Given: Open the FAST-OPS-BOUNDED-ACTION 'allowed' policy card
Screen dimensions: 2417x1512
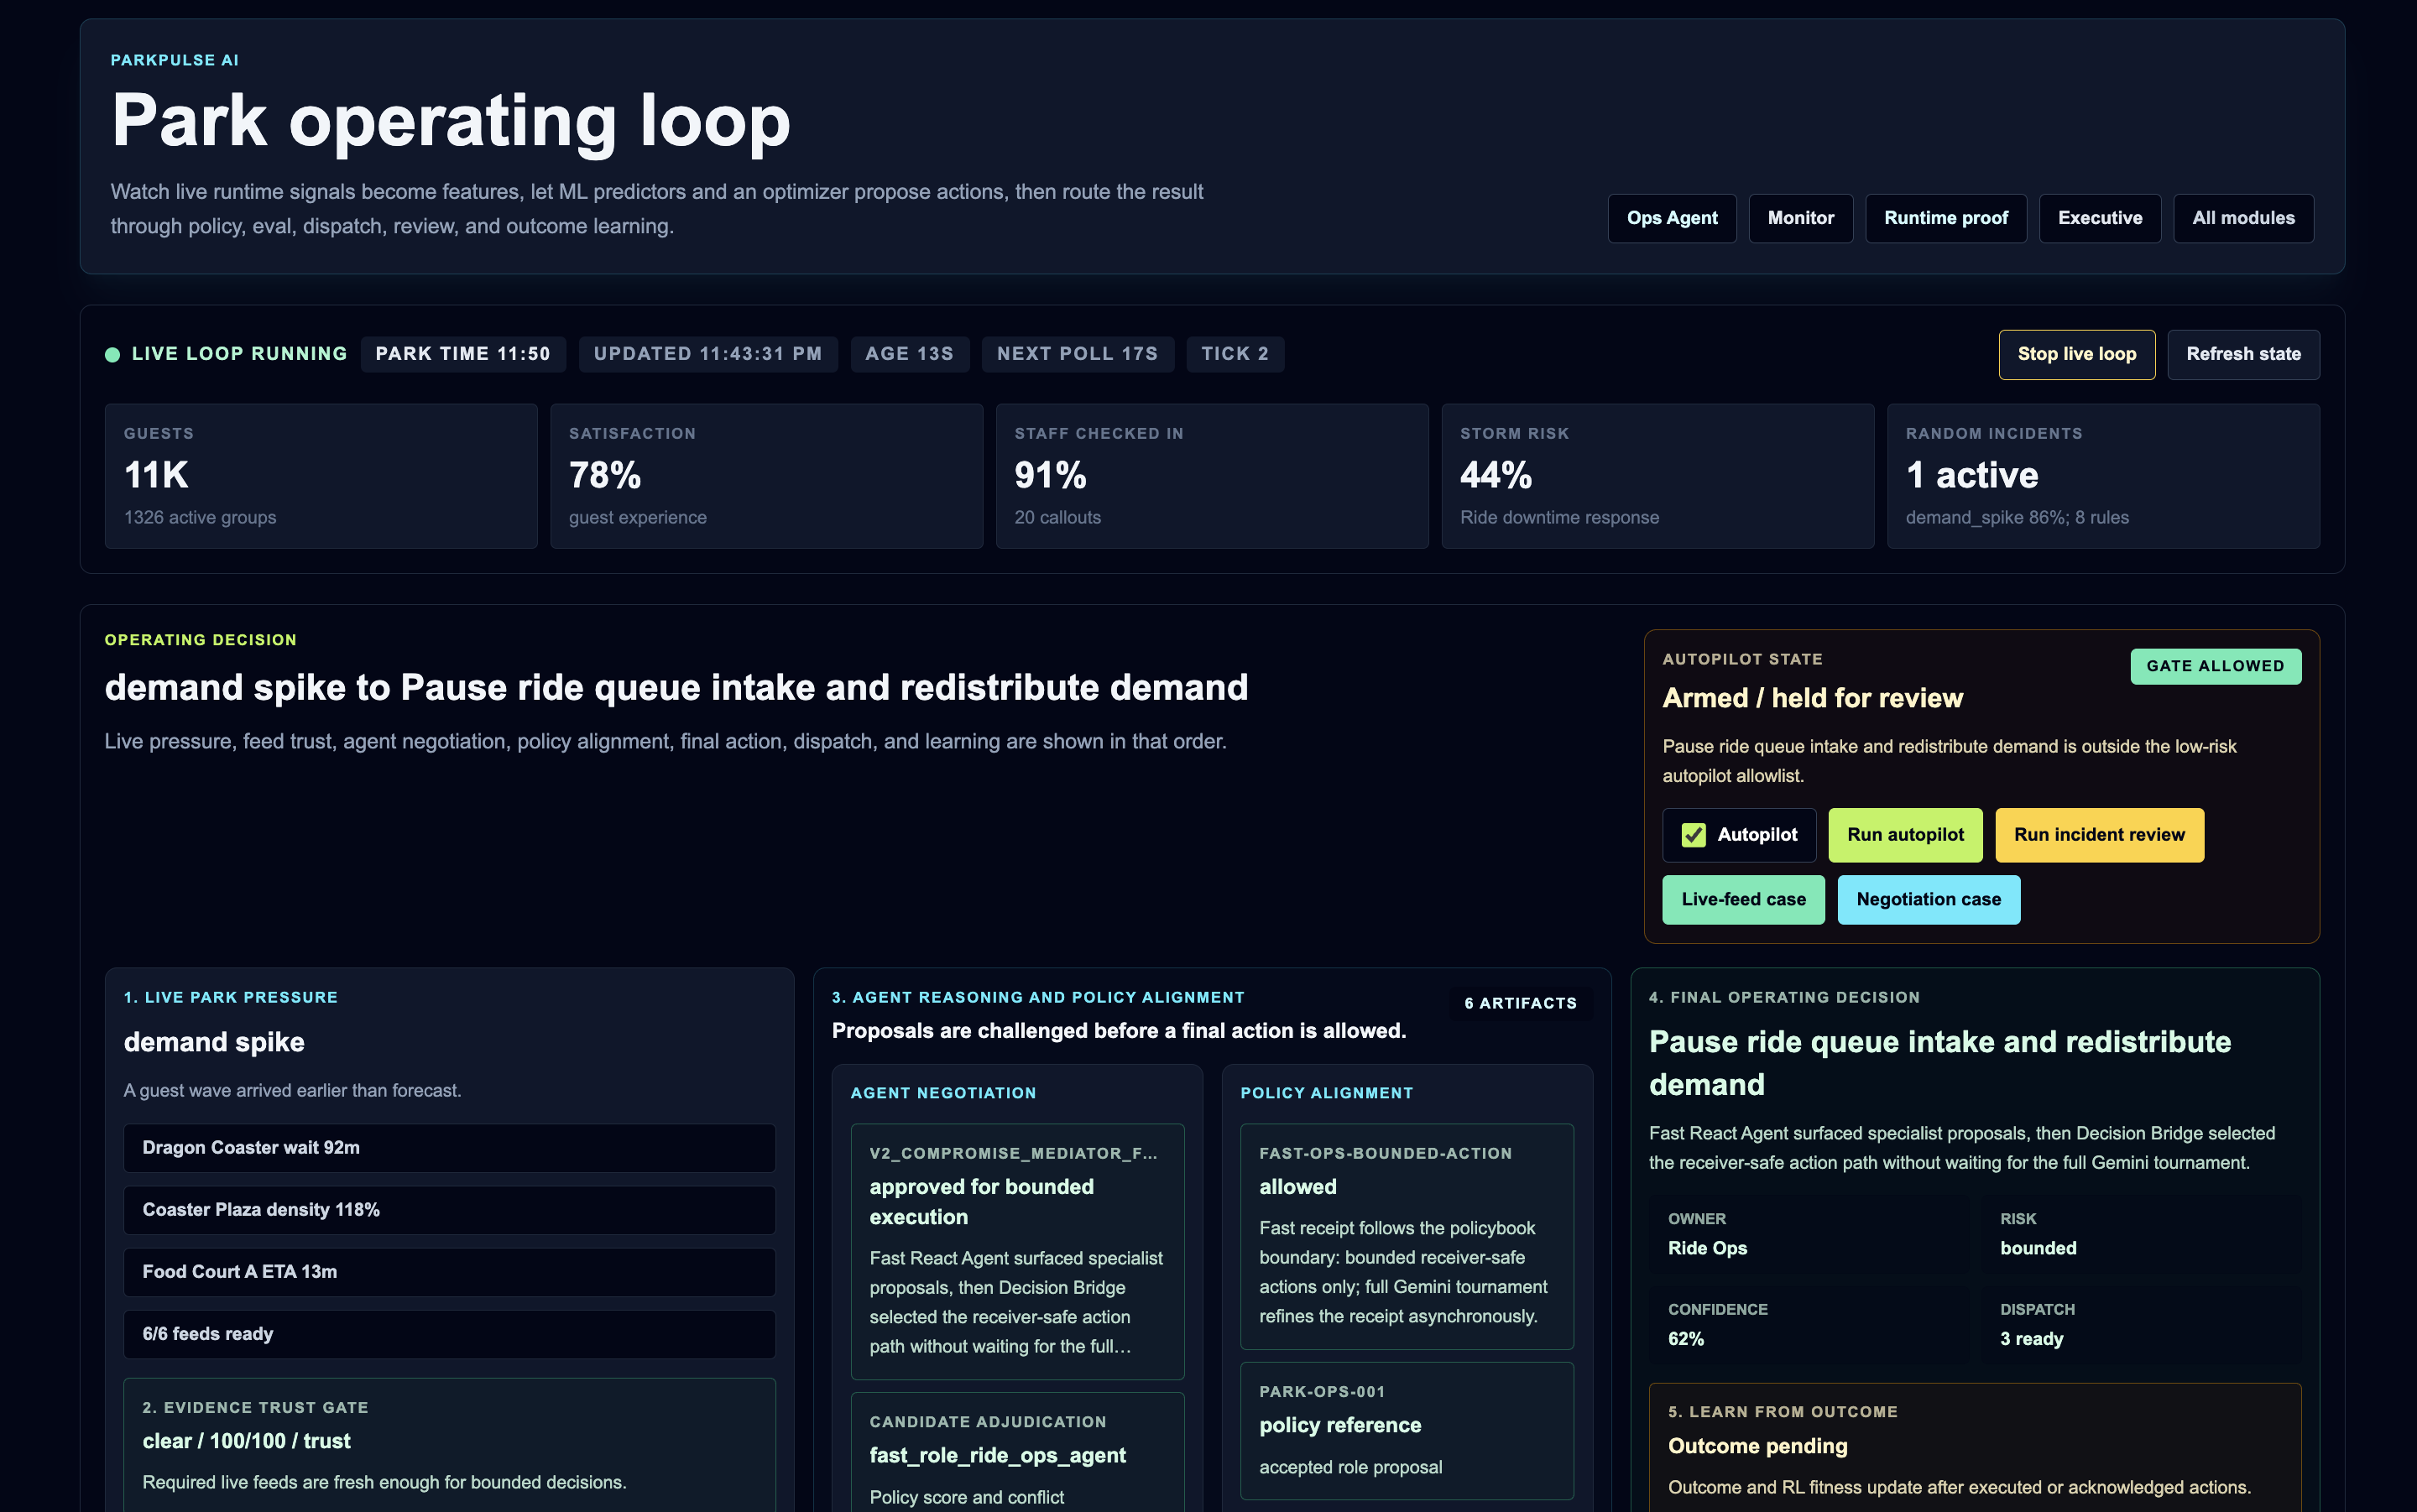Looking at the screenshot, I should [x=1406, y=1236].
